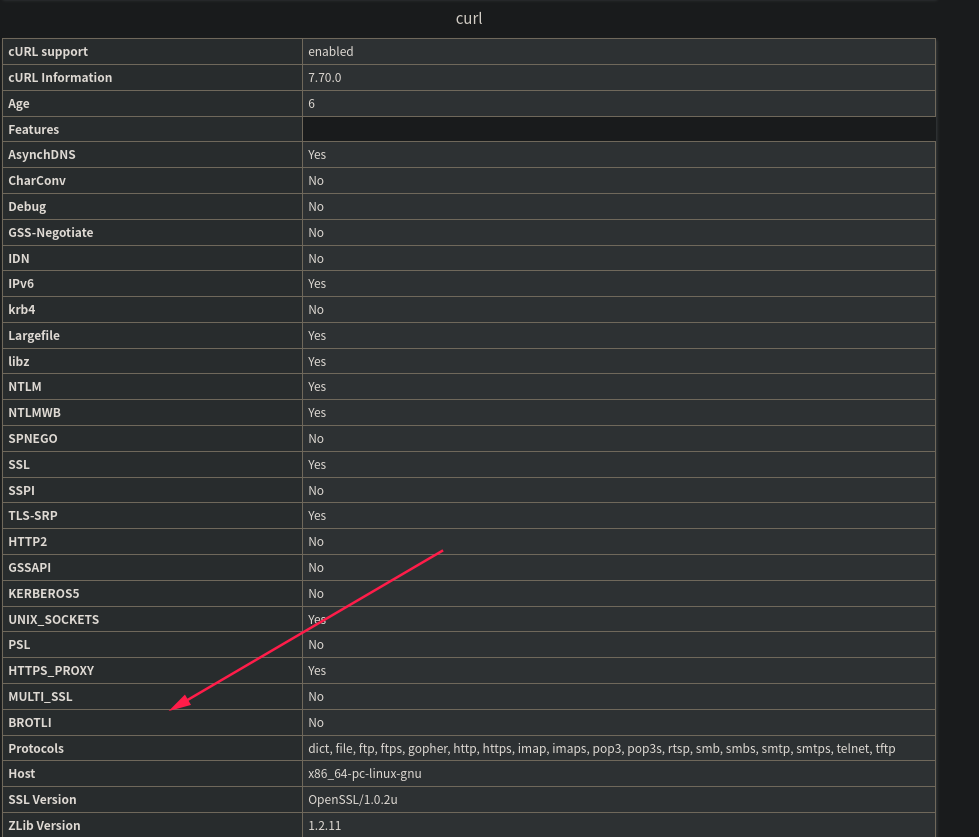The width and height of the screenshot is (979, 837).
Task: Click the "Protocols" row label
Action: 36,748
